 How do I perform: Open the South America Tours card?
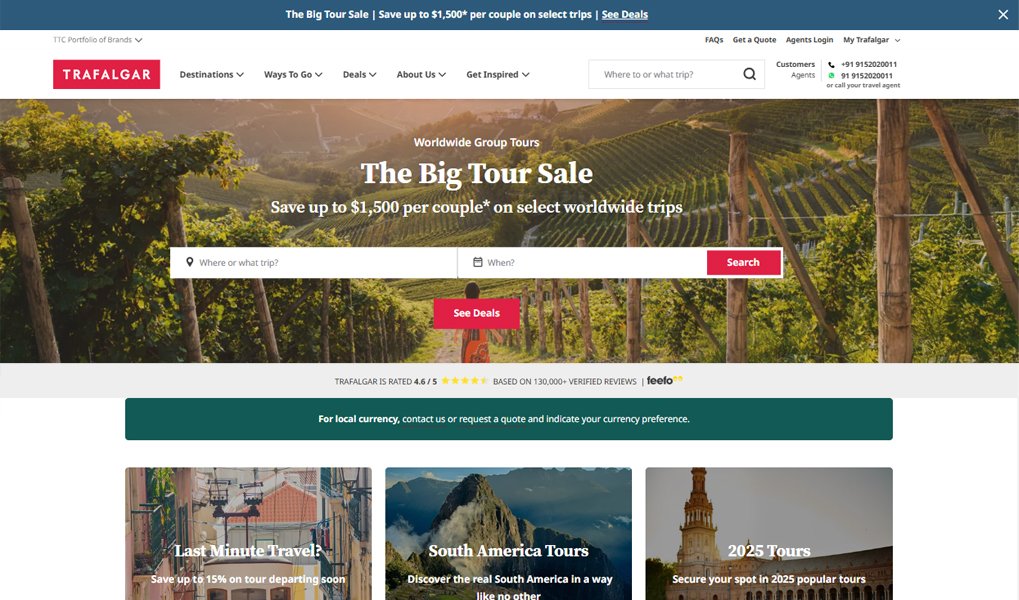(x=508, y=534)
